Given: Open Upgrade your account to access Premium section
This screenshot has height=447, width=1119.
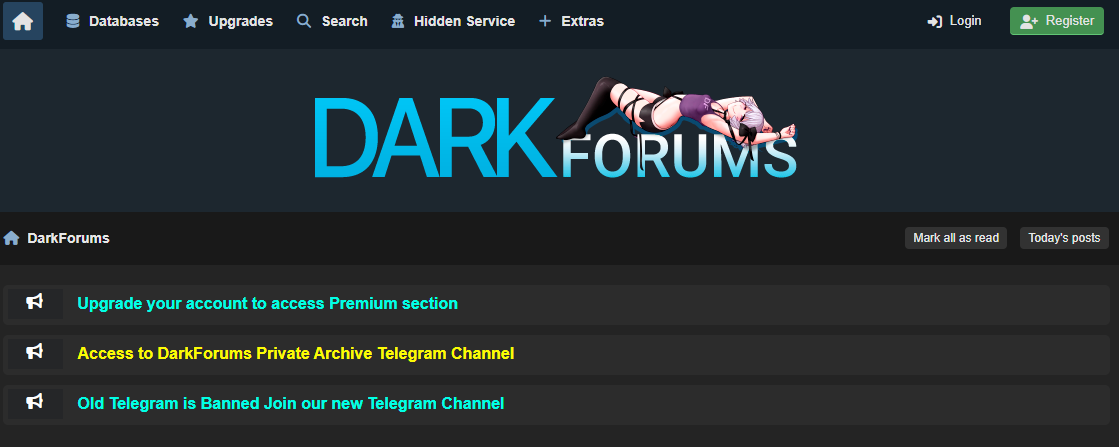Looking at the screenshot, I should click(268, 303).
